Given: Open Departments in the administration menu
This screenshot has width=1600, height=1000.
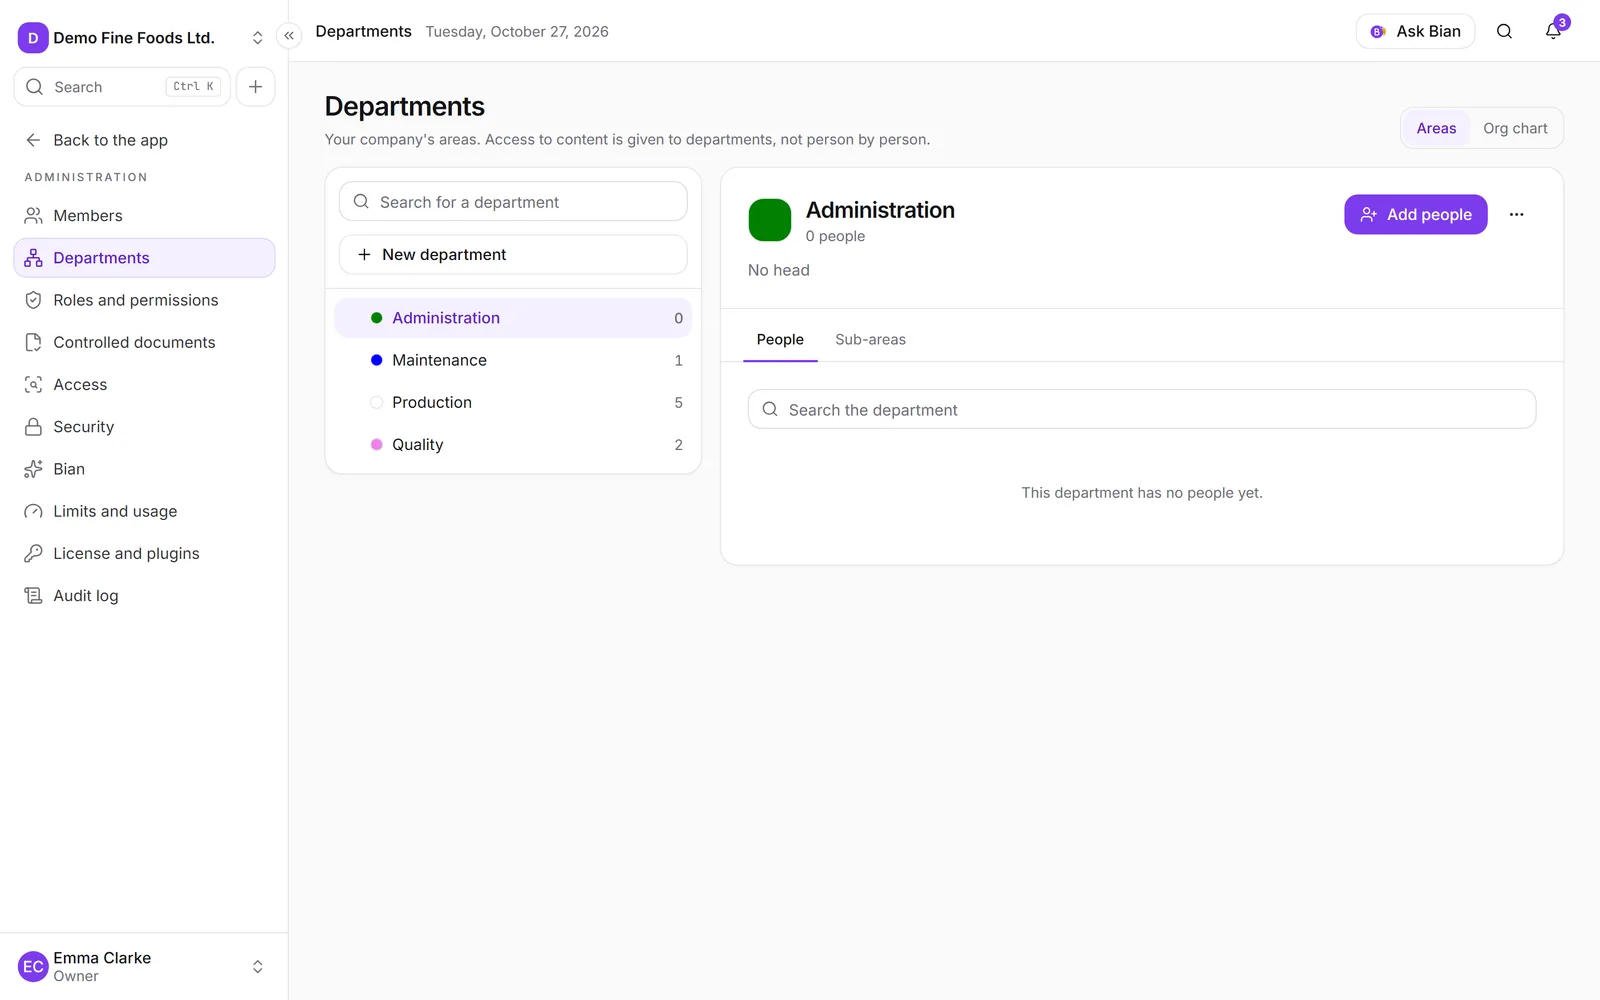Looking at the screenshot, I should [x=144, y=258].
